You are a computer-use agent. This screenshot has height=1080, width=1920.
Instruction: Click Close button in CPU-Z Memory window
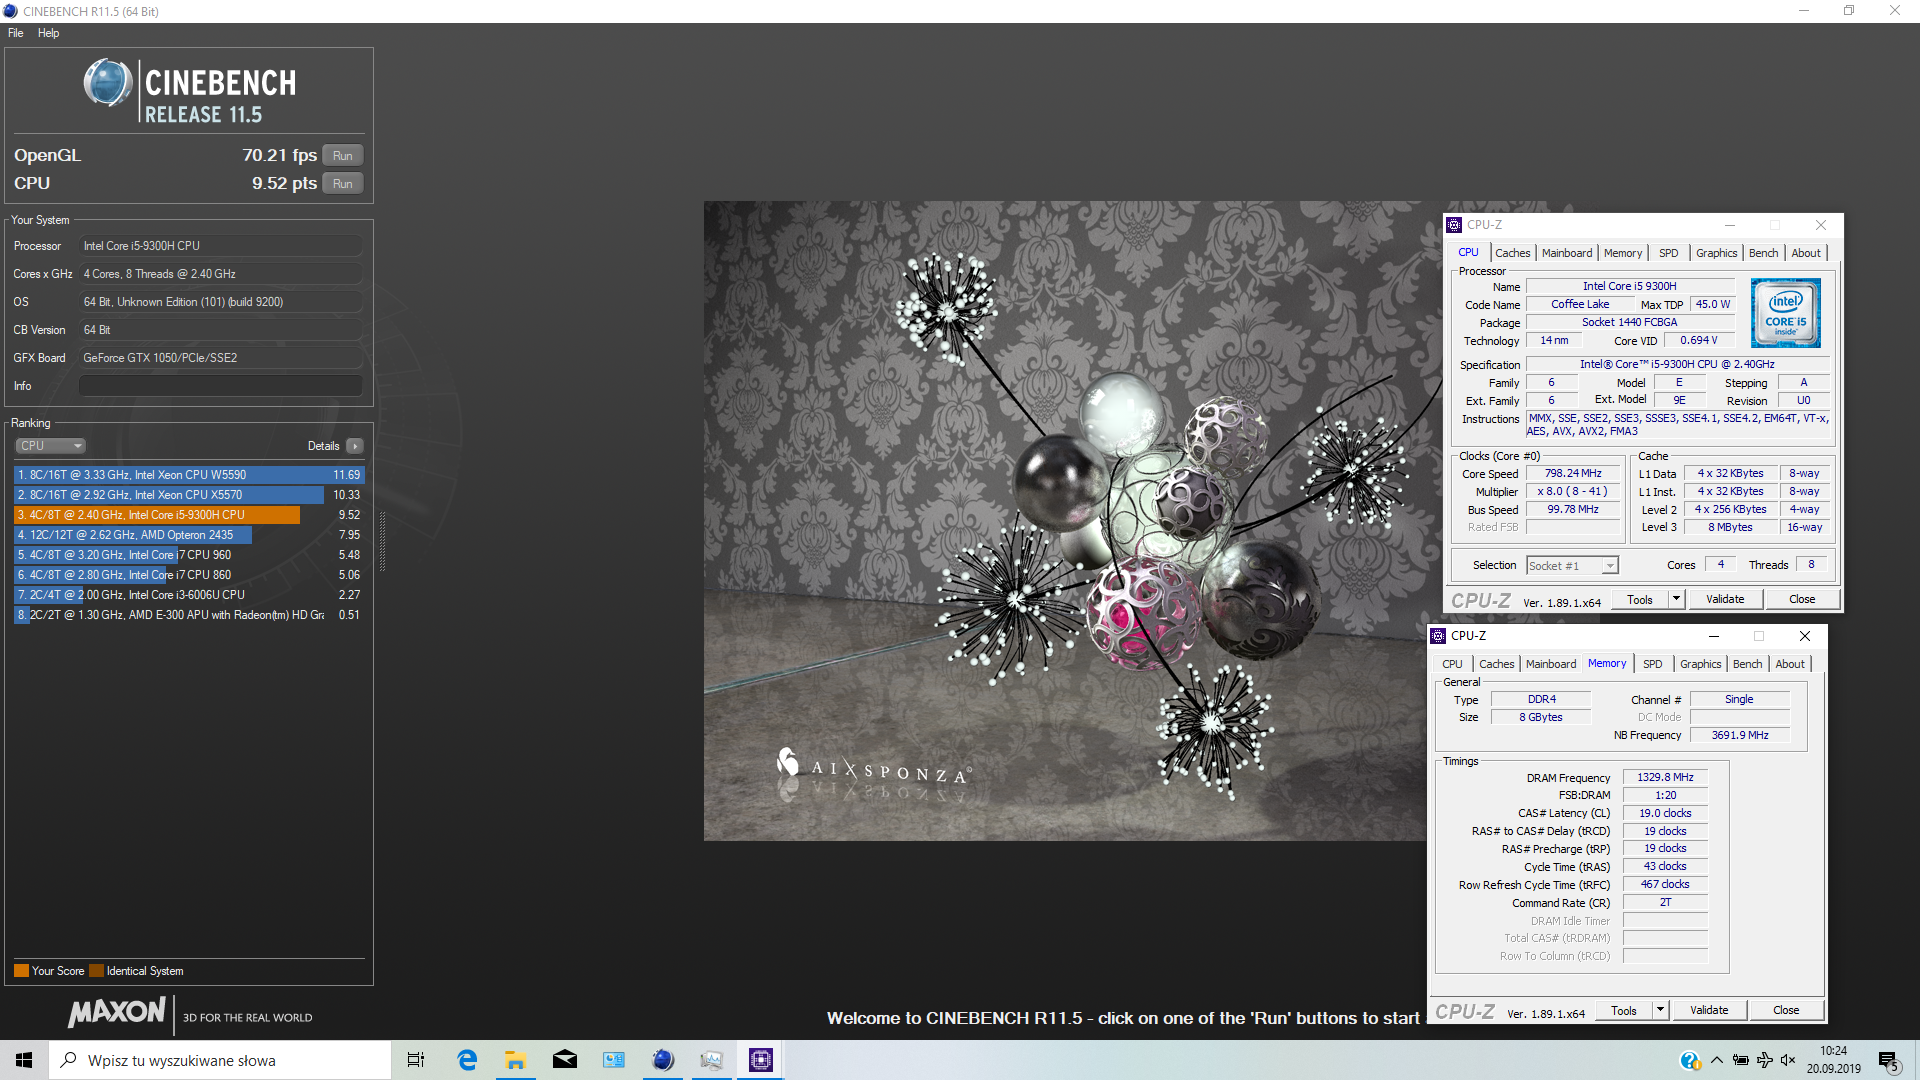pos(1786,1010)
